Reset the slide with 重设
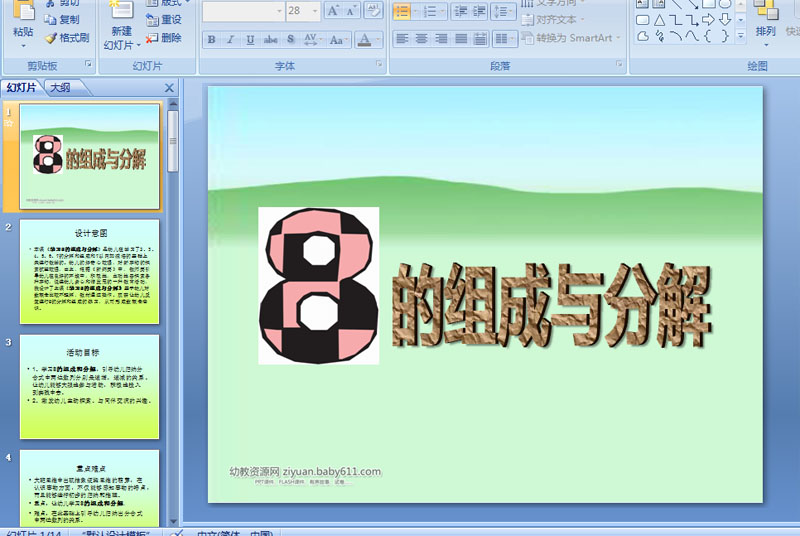Screen dimensions: 800x536 click(163, 19)
